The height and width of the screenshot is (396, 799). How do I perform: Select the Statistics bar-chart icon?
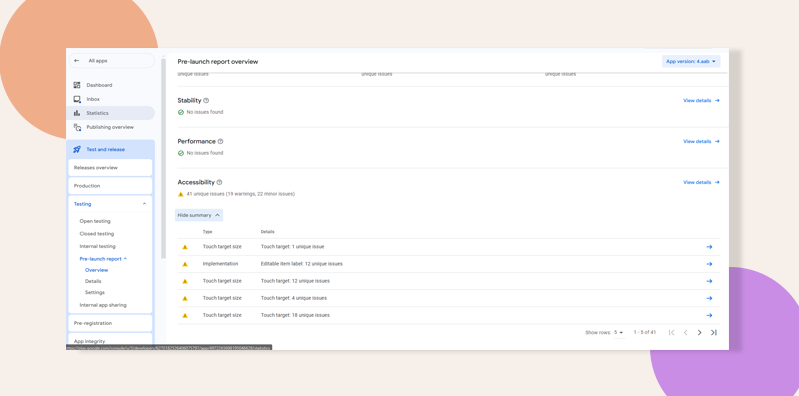77,113
